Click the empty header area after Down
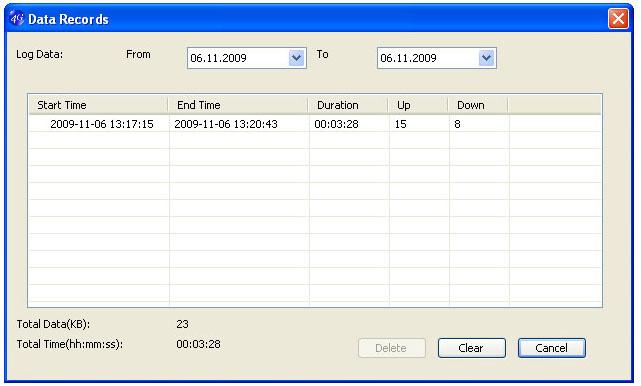The height and width of the screenshot is (386, 641). (555, 105)
